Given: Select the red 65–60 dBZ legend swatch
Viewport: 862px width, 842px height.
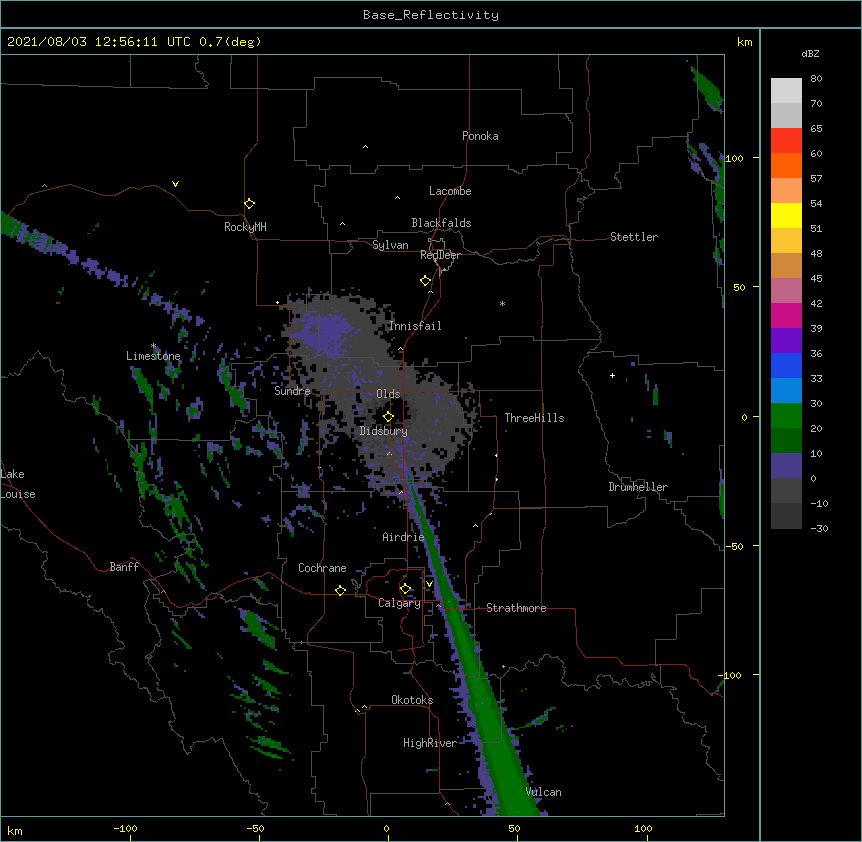Looking at the screenshot, I should pos(786,141).
